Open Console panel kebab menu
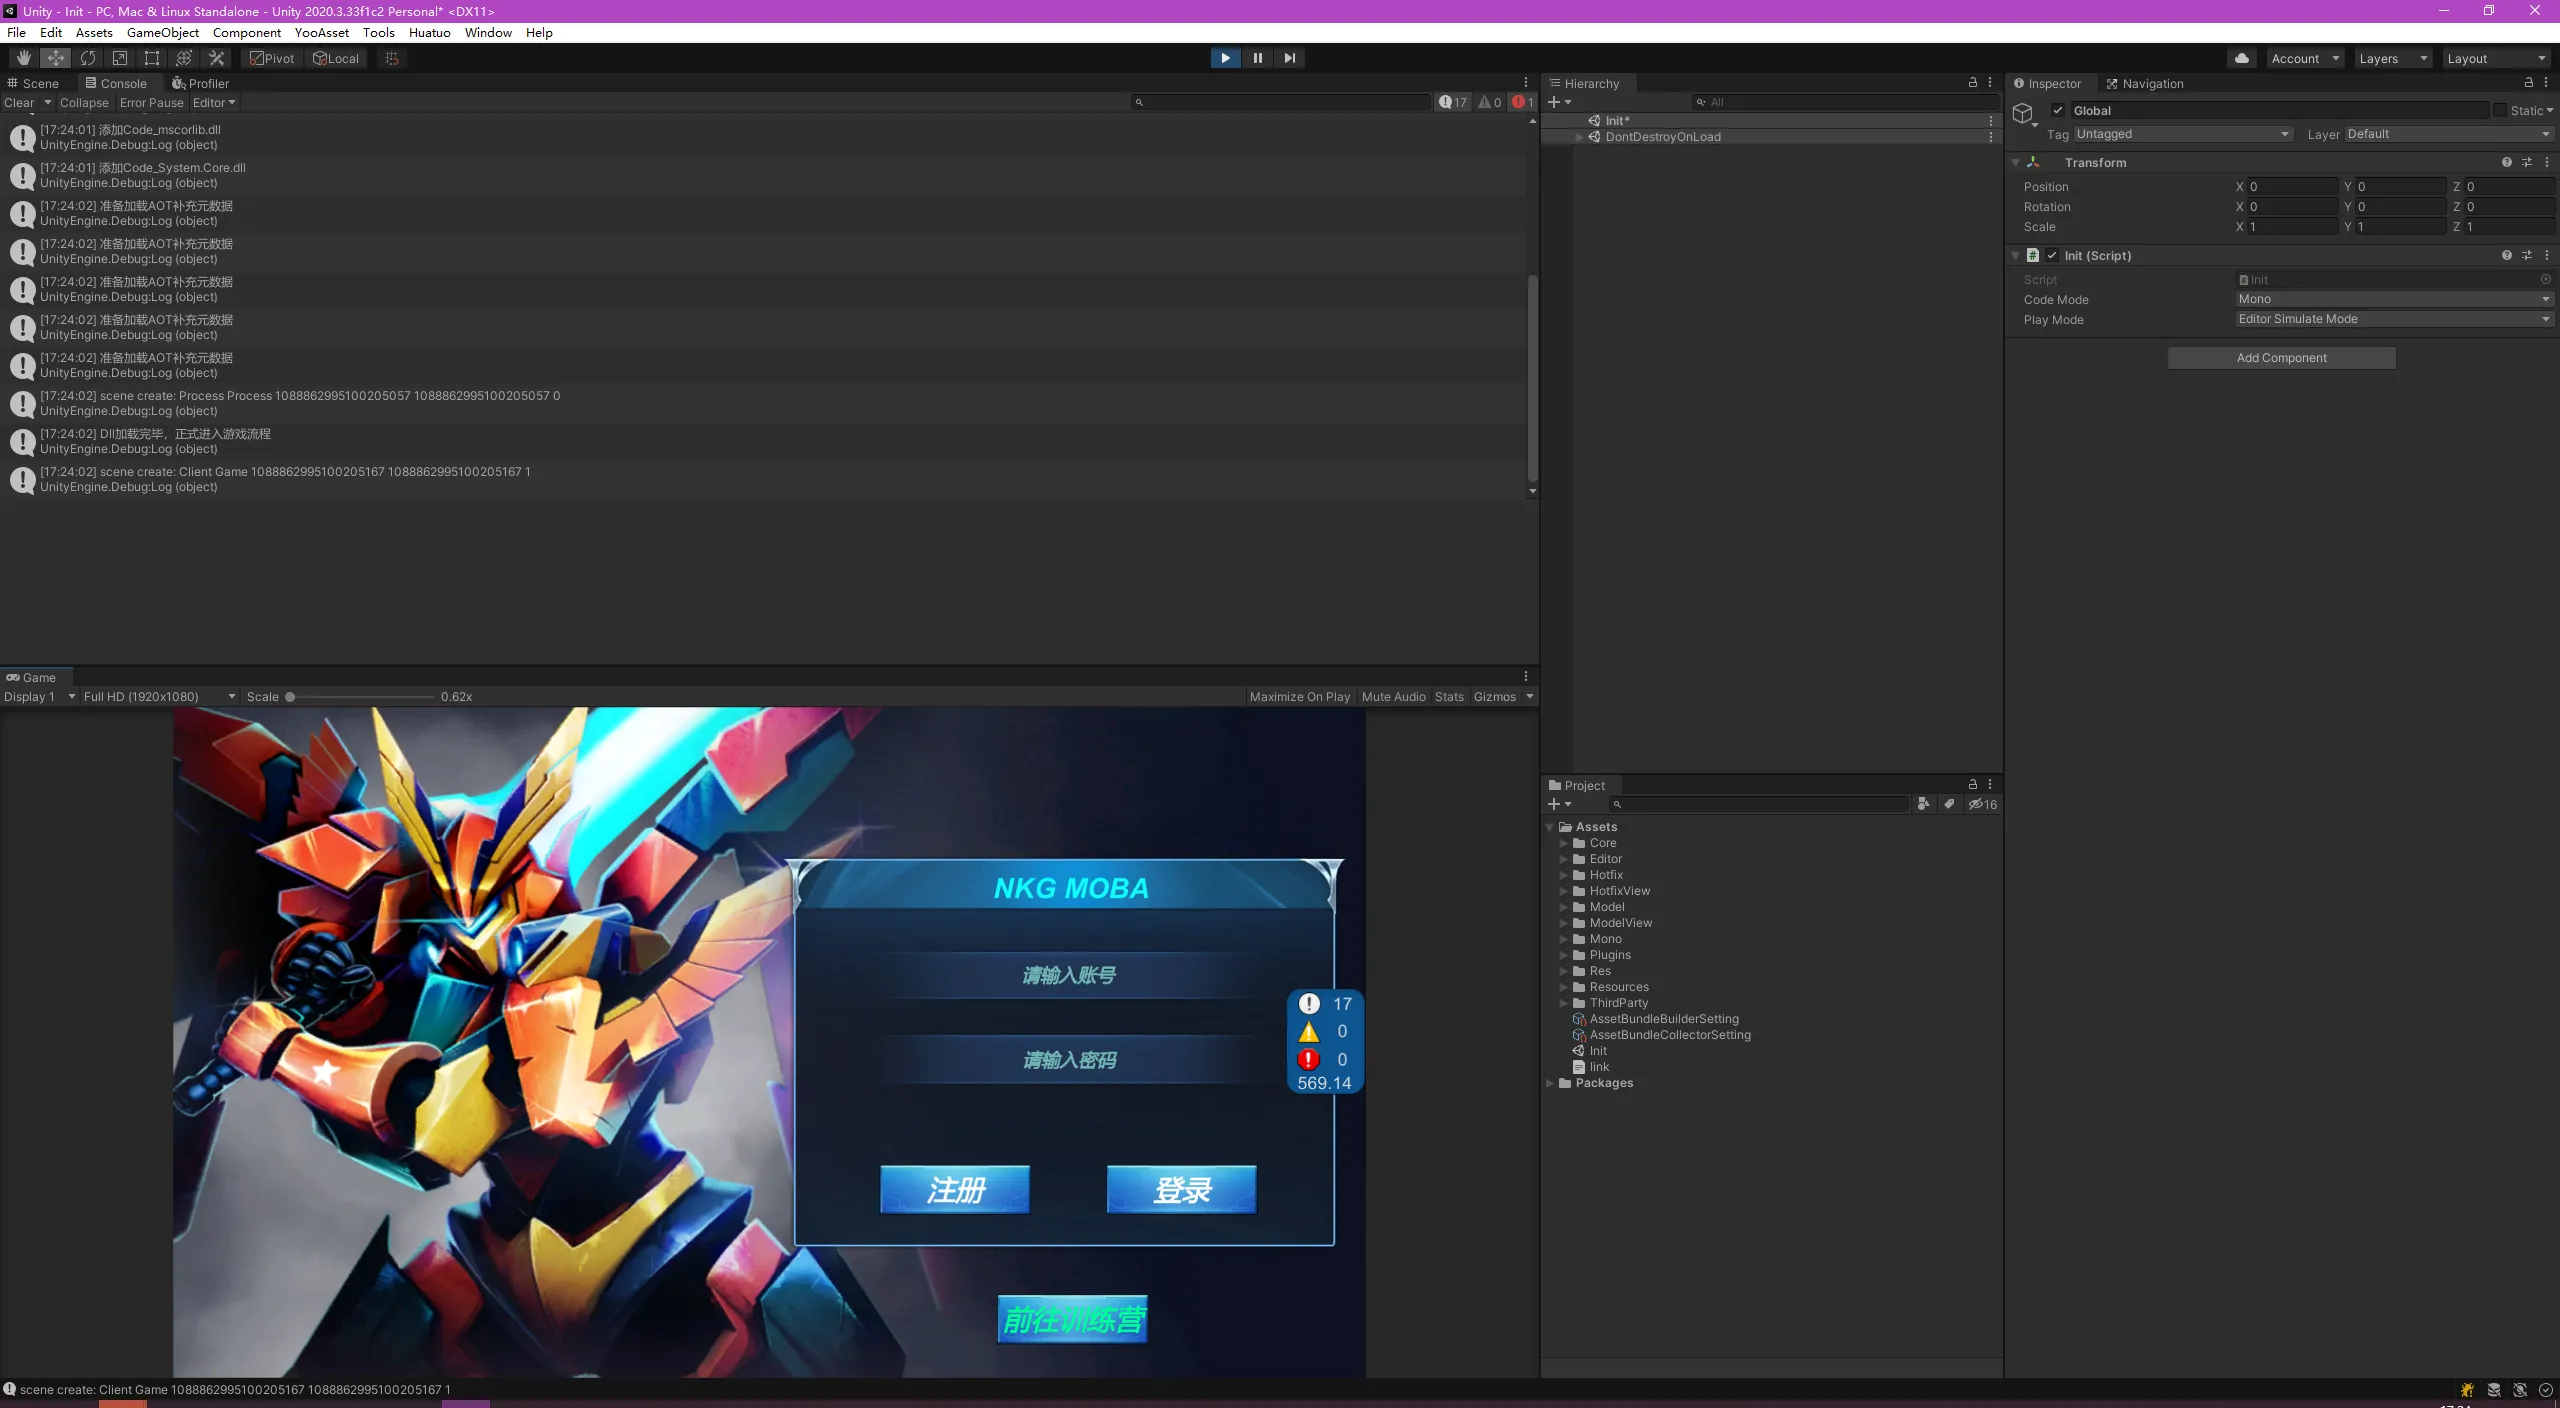The height and width of the screenshot is (1408, 2560). point(1526,83)
